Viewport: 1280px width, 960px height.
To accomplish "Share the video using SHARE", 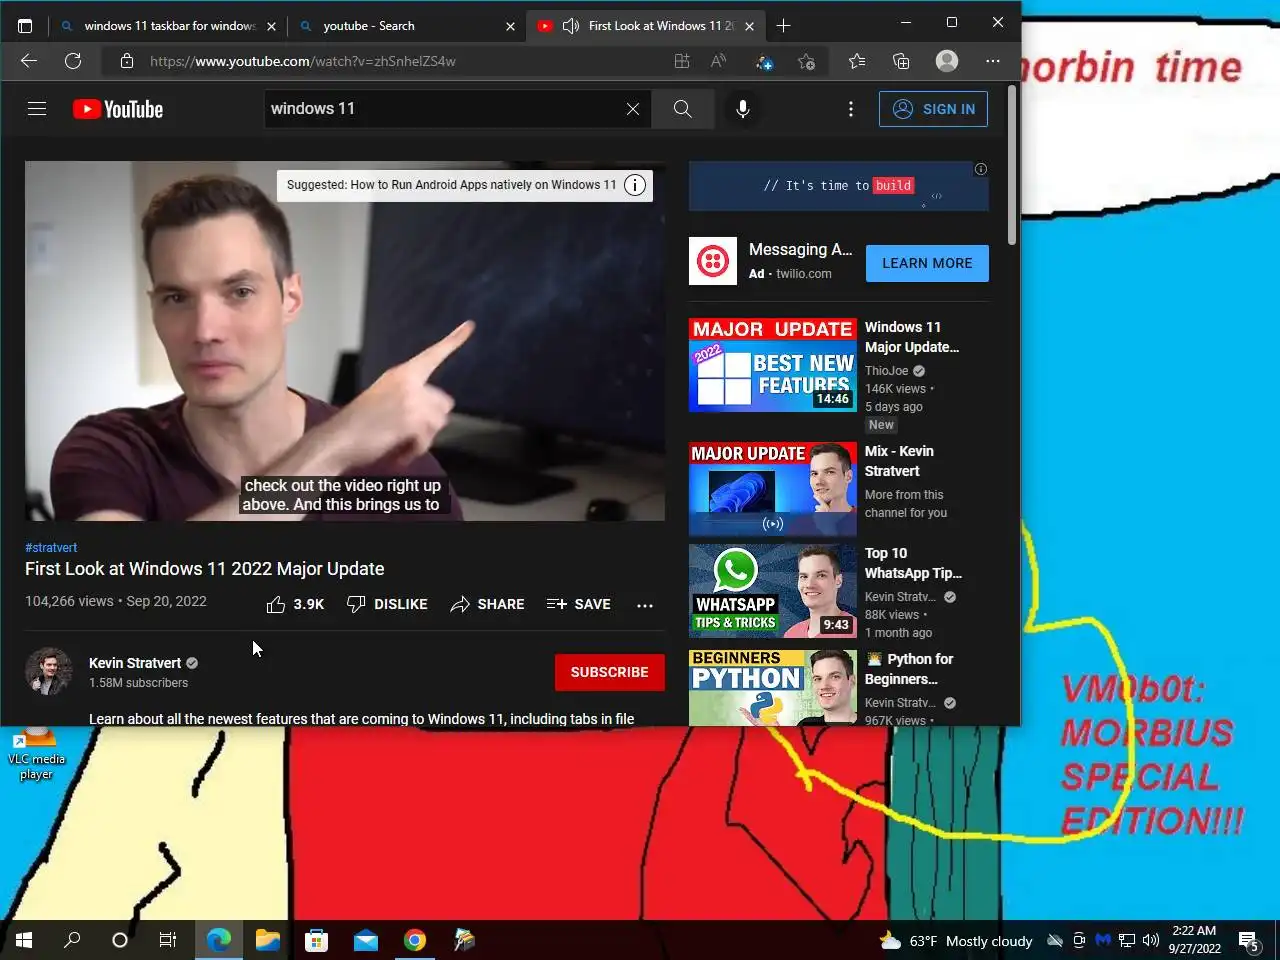I will [487, 604].
